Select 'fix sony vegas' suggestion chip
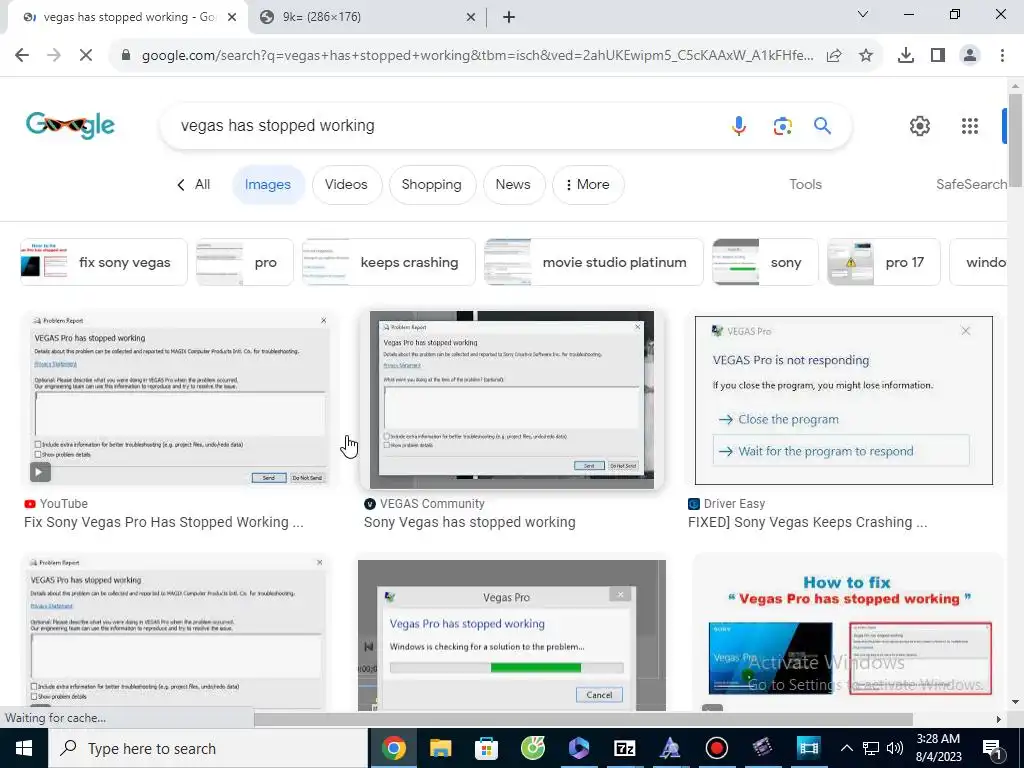Image resolution: width=1024 pixels, height=768 pixels. pyautogui.click(x=104, y=262)
